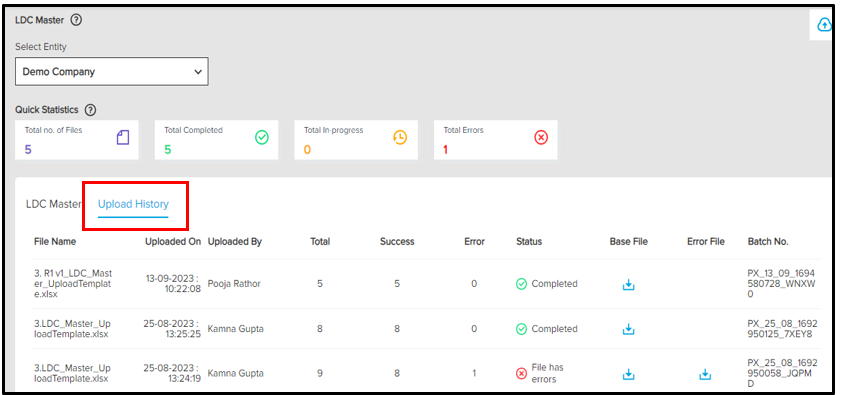Download base file for 13:25:25 upload
The height and width of the screenshot is (395, 841).
(x=628, y=330)
